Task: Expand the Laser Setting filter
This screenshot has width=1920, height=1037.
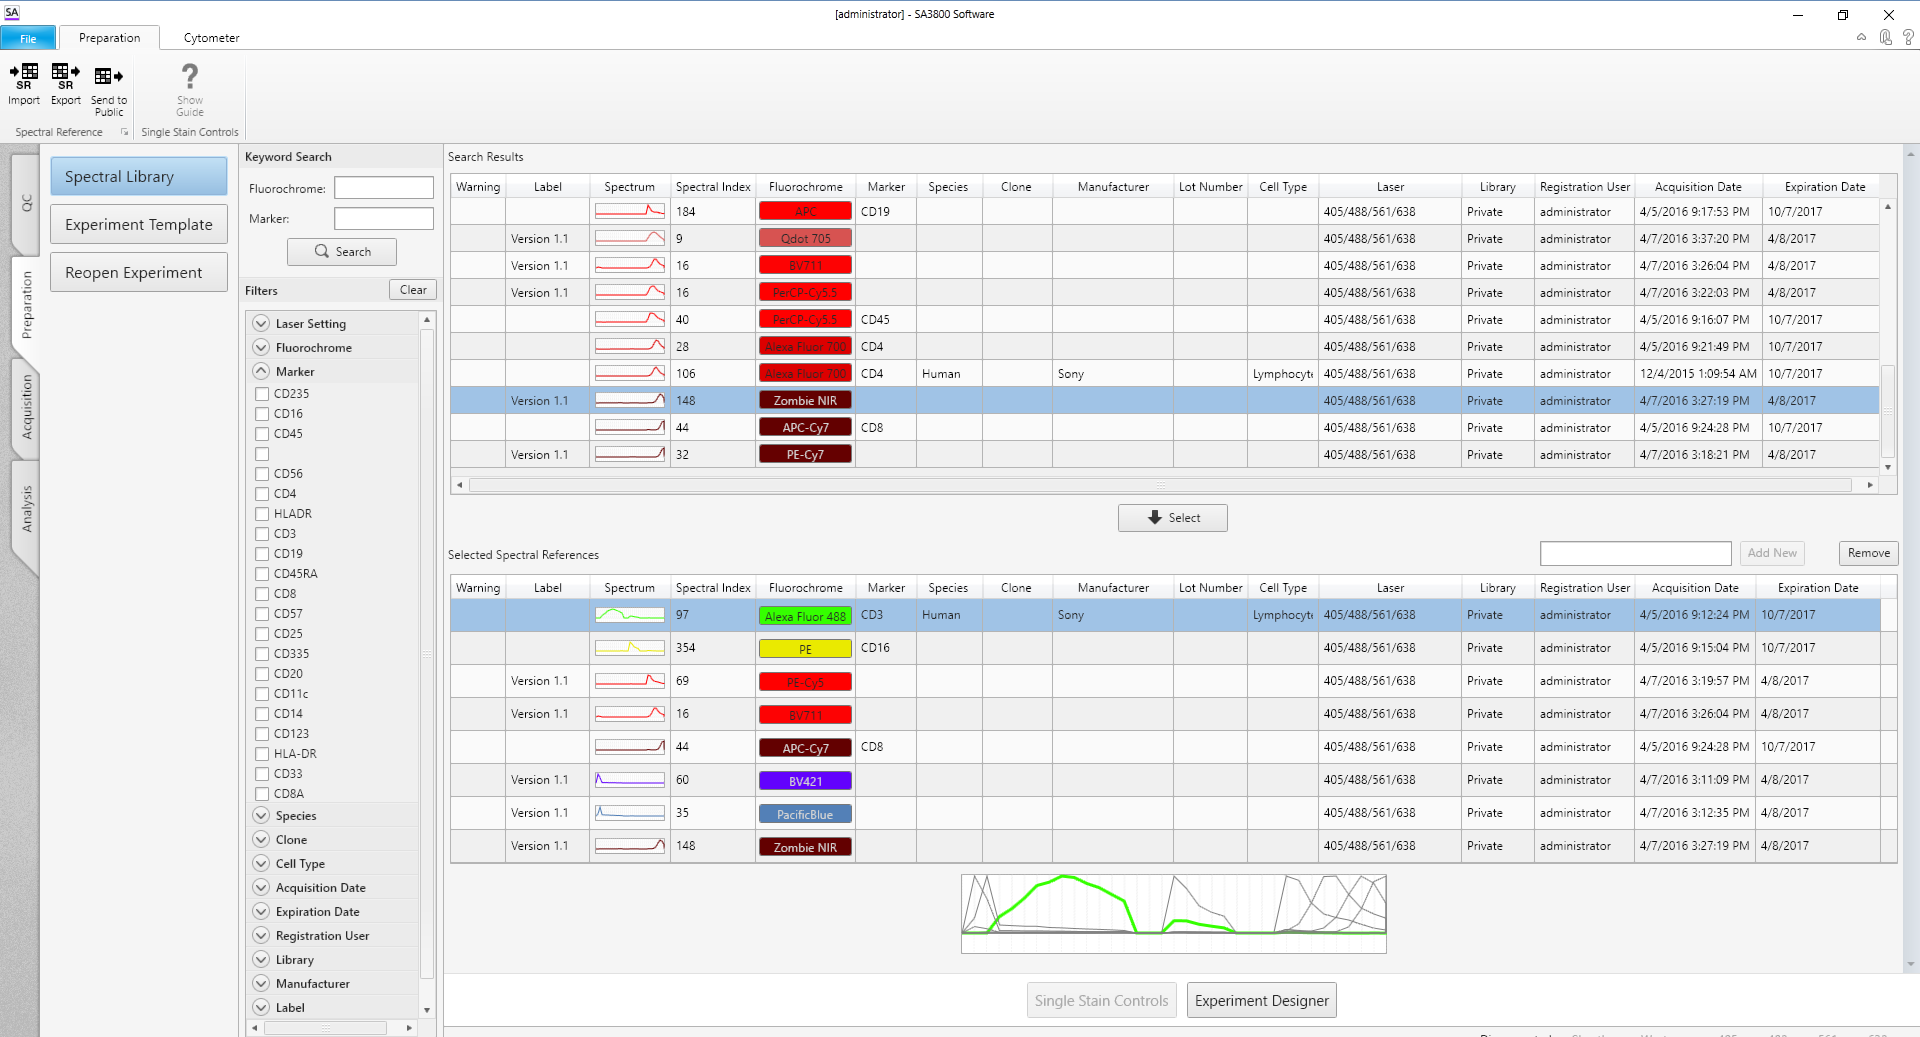Action: coord(261,323)
